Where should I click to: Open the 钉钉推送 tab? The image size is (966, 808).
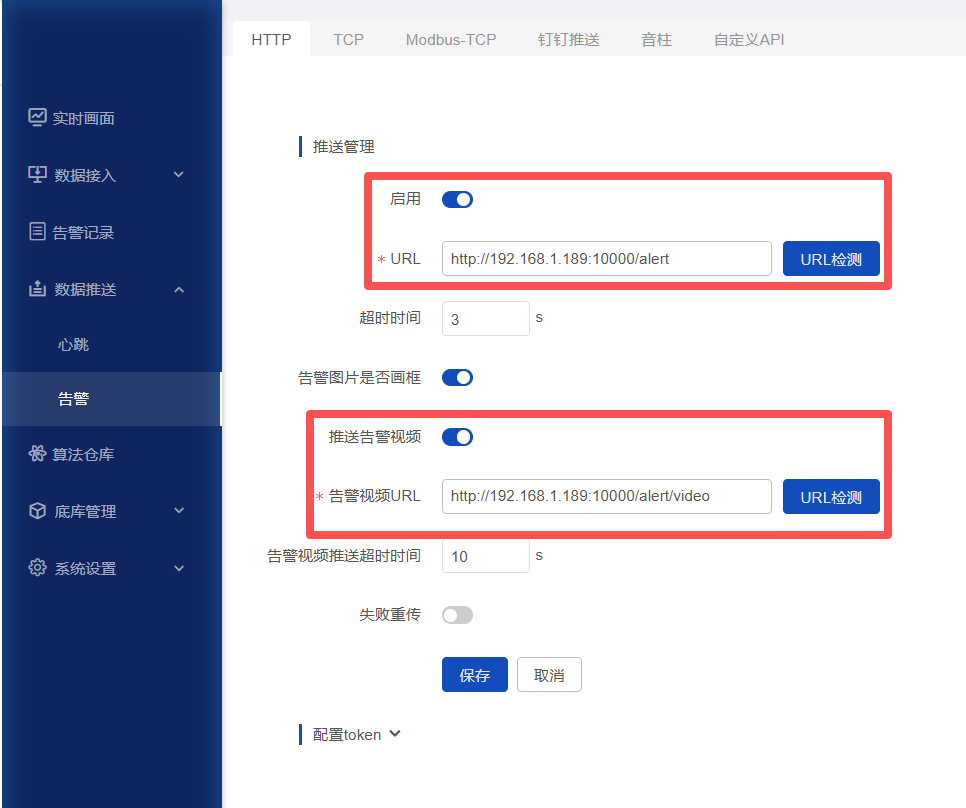tap(568, 40)
